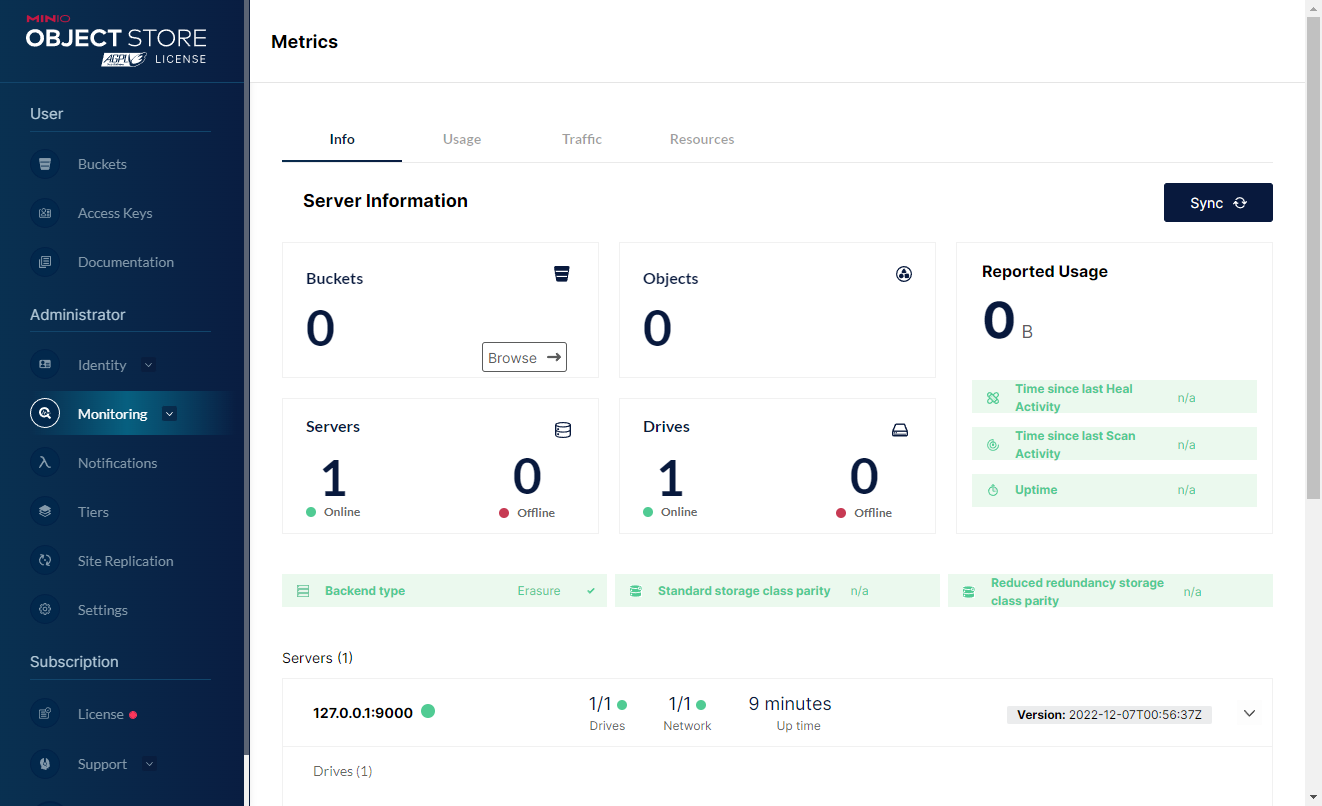Switch to the Usage tab
The height and width of the screenshot is (806, 1322).
(x=462, y=139)
